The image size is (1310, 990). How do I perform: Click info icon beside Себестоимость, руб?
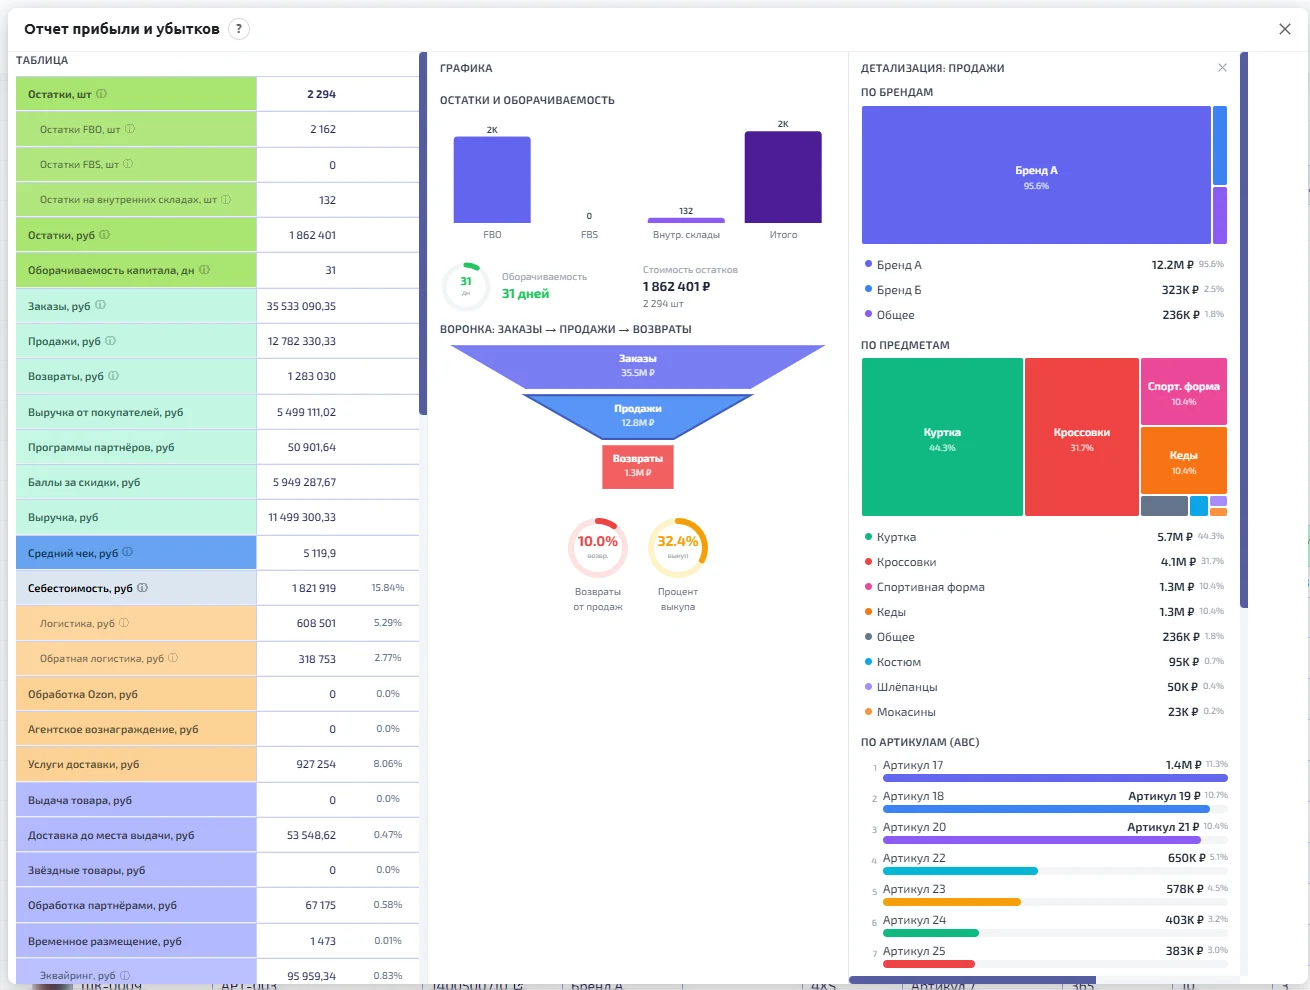point(142,588)
